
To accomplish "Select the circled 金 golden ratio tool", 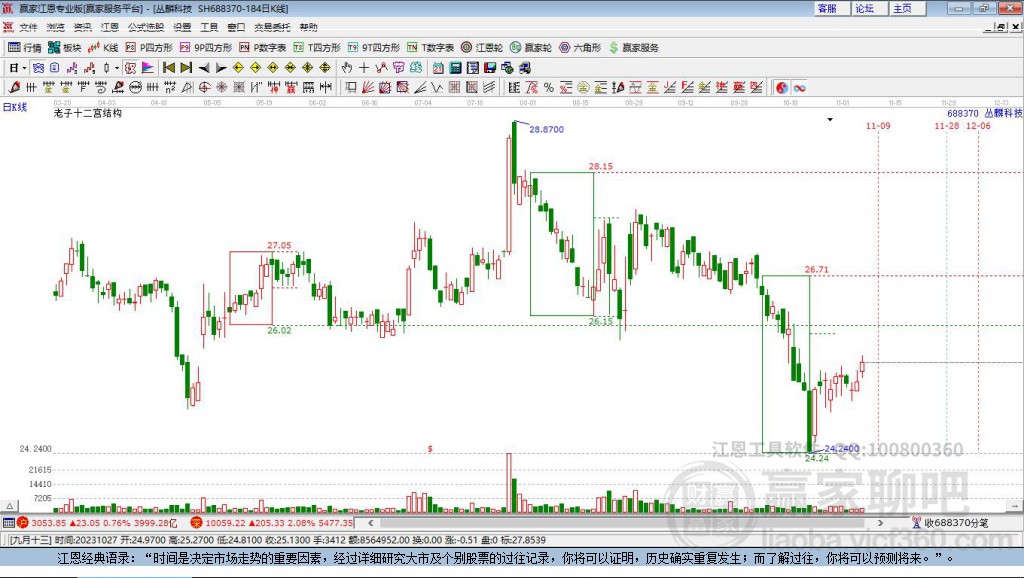I will click(583, 88).
